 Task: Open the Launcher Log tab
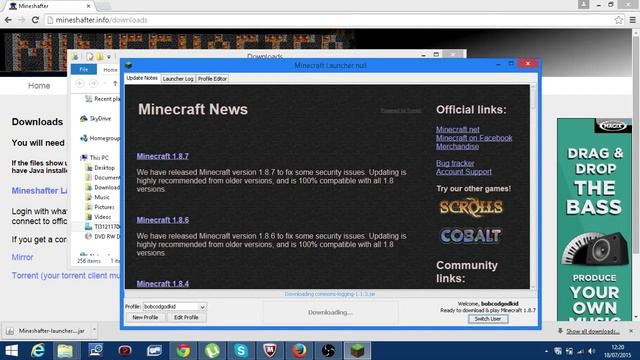coord(178,79)
